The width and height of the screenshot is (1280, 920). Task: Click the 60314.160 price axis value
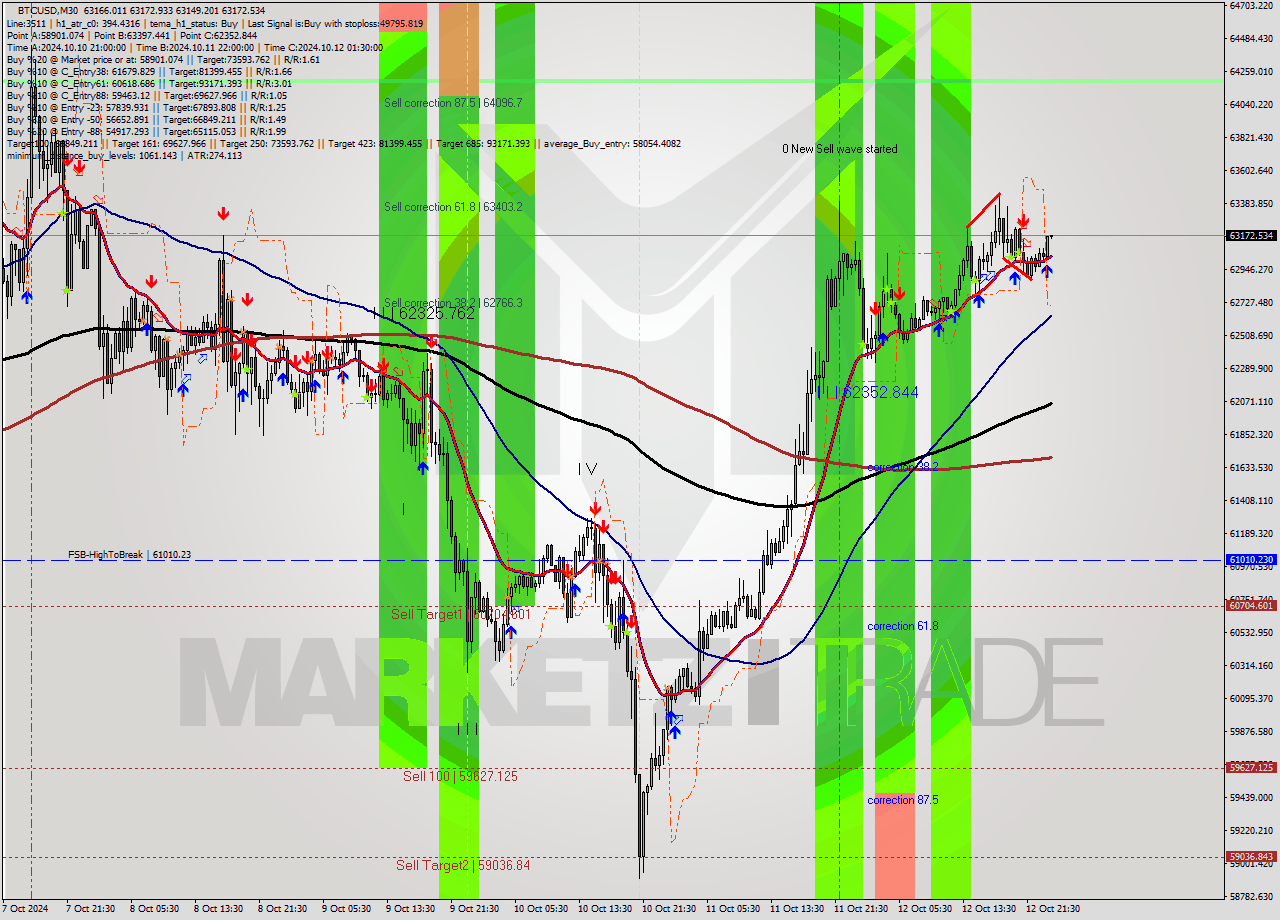(1251, 665)
